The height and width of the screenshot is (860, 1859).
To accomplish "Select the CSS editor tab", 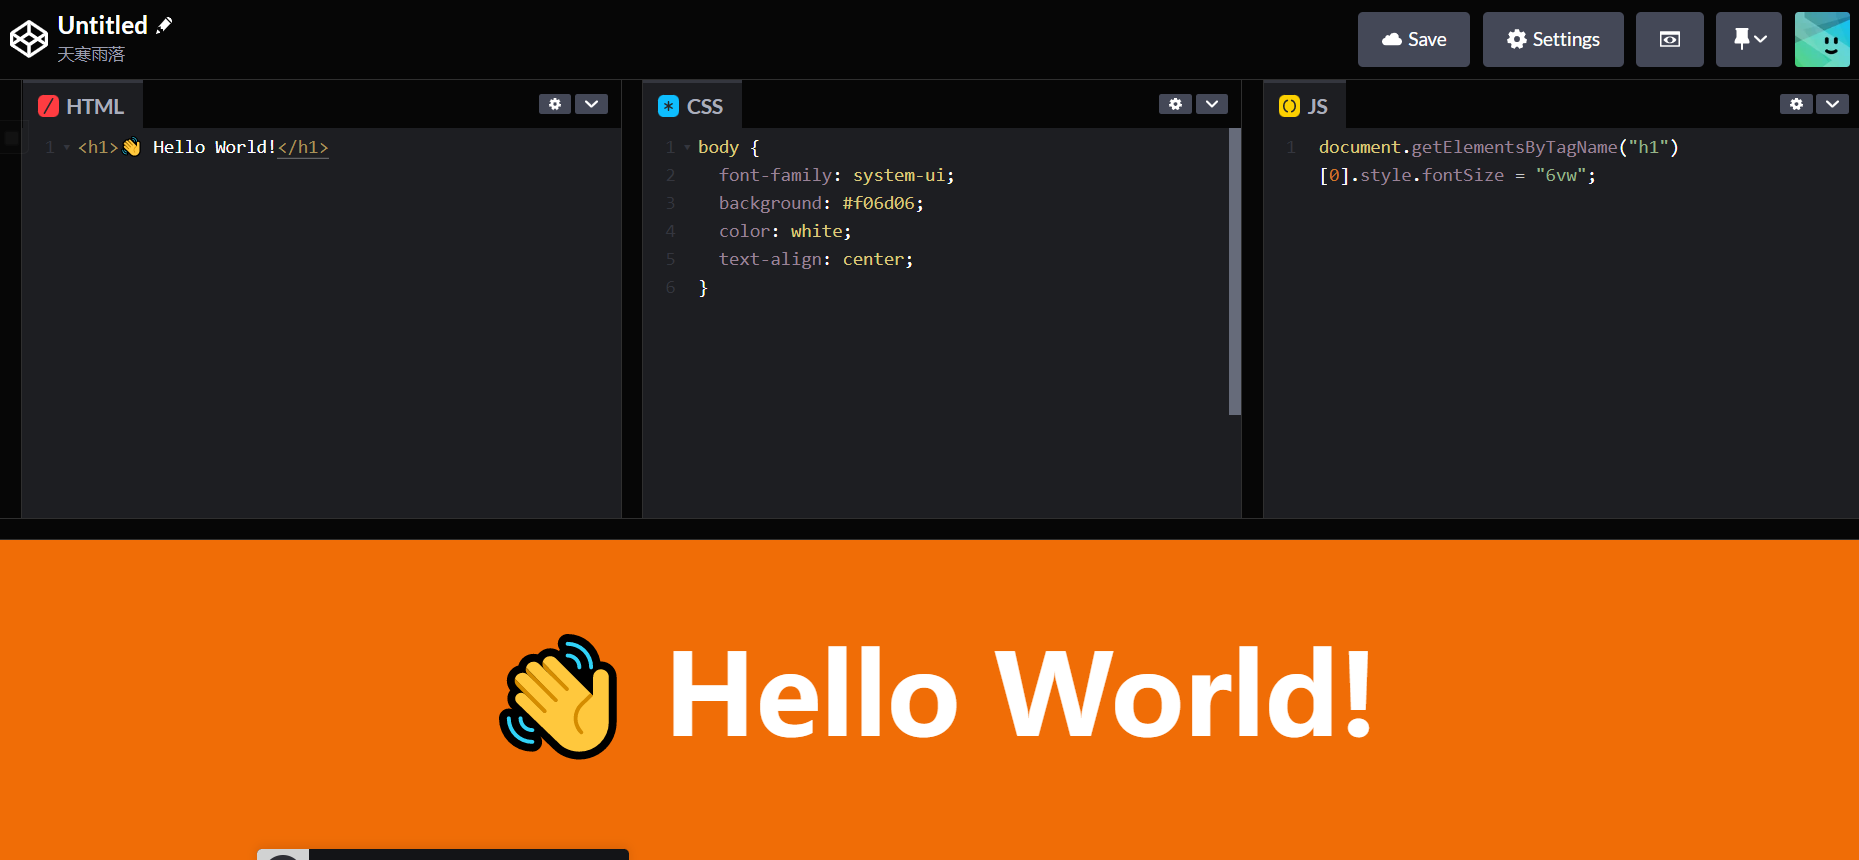I will [691, 106].
